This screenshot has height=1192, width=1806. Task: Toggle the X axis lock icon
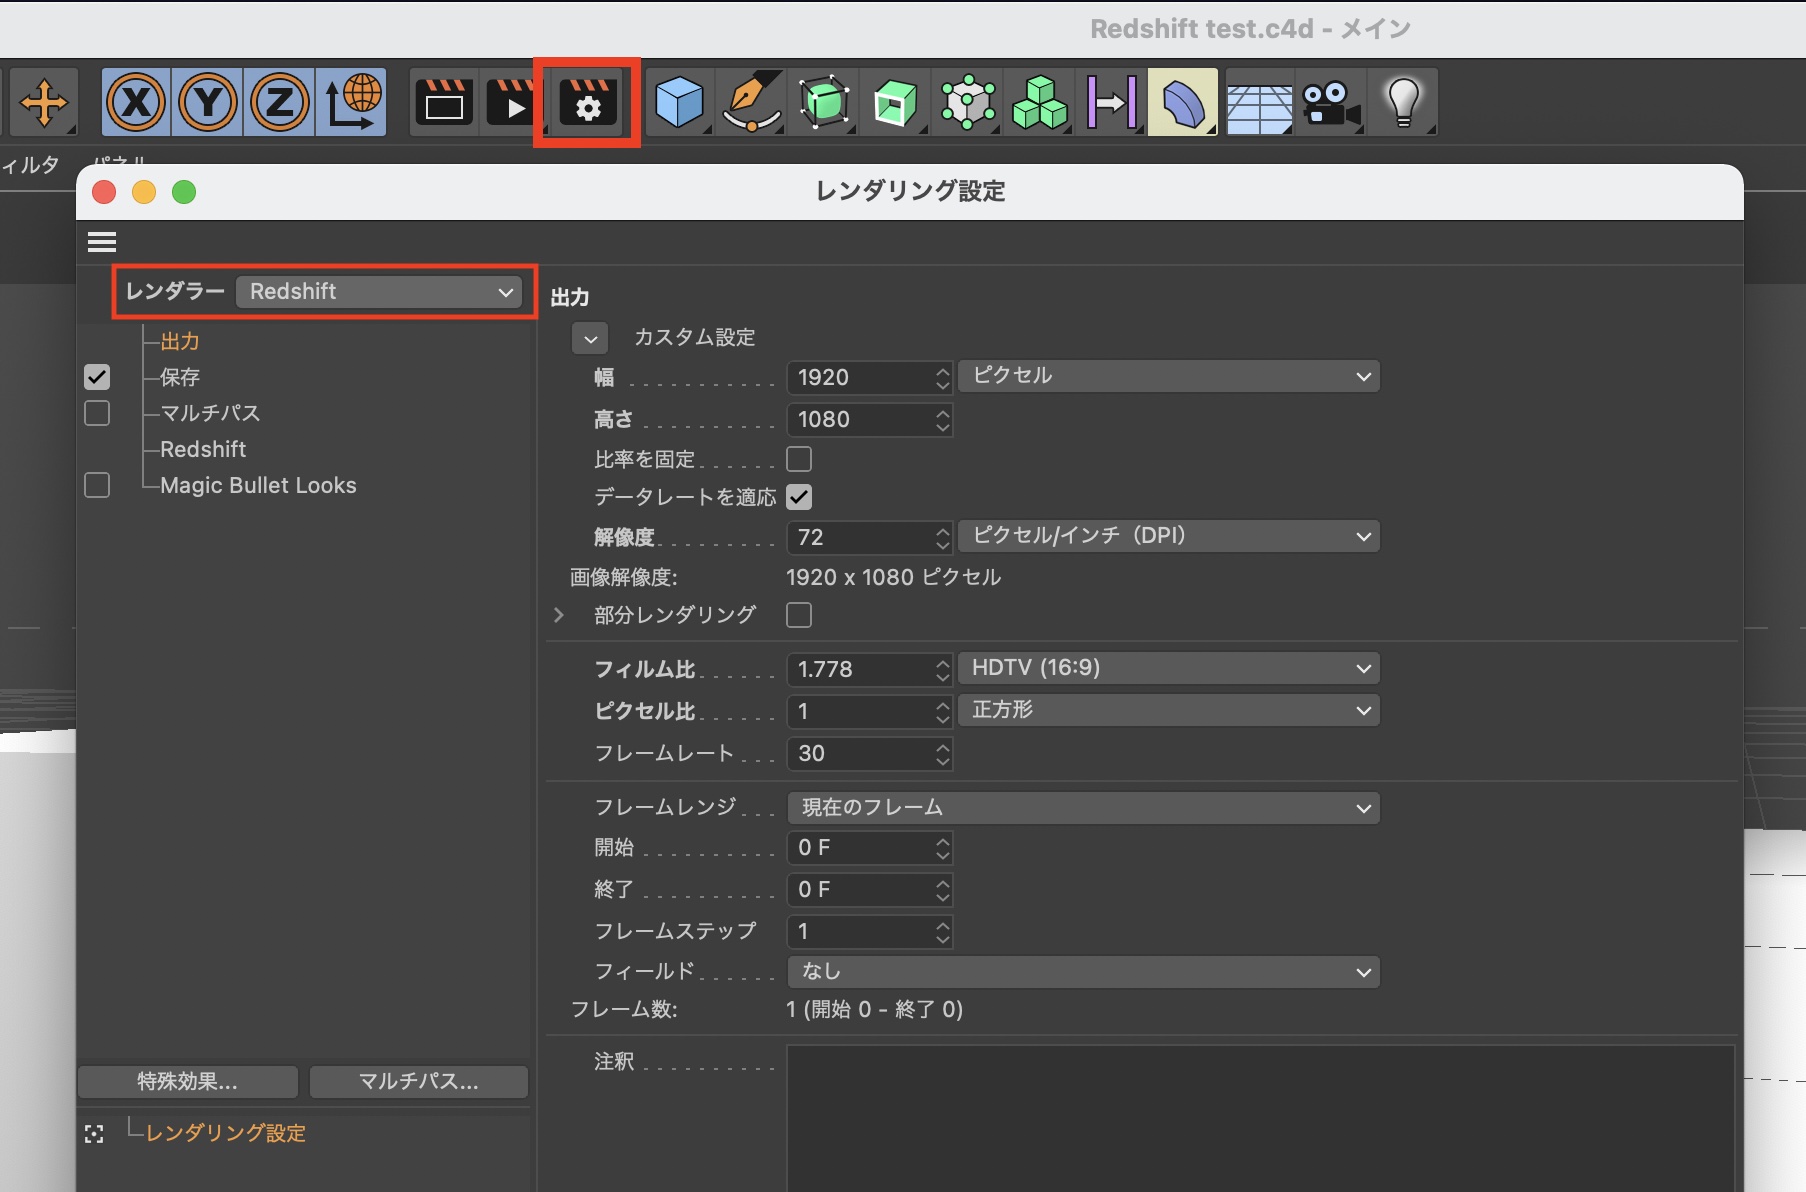tap(137, 103)
